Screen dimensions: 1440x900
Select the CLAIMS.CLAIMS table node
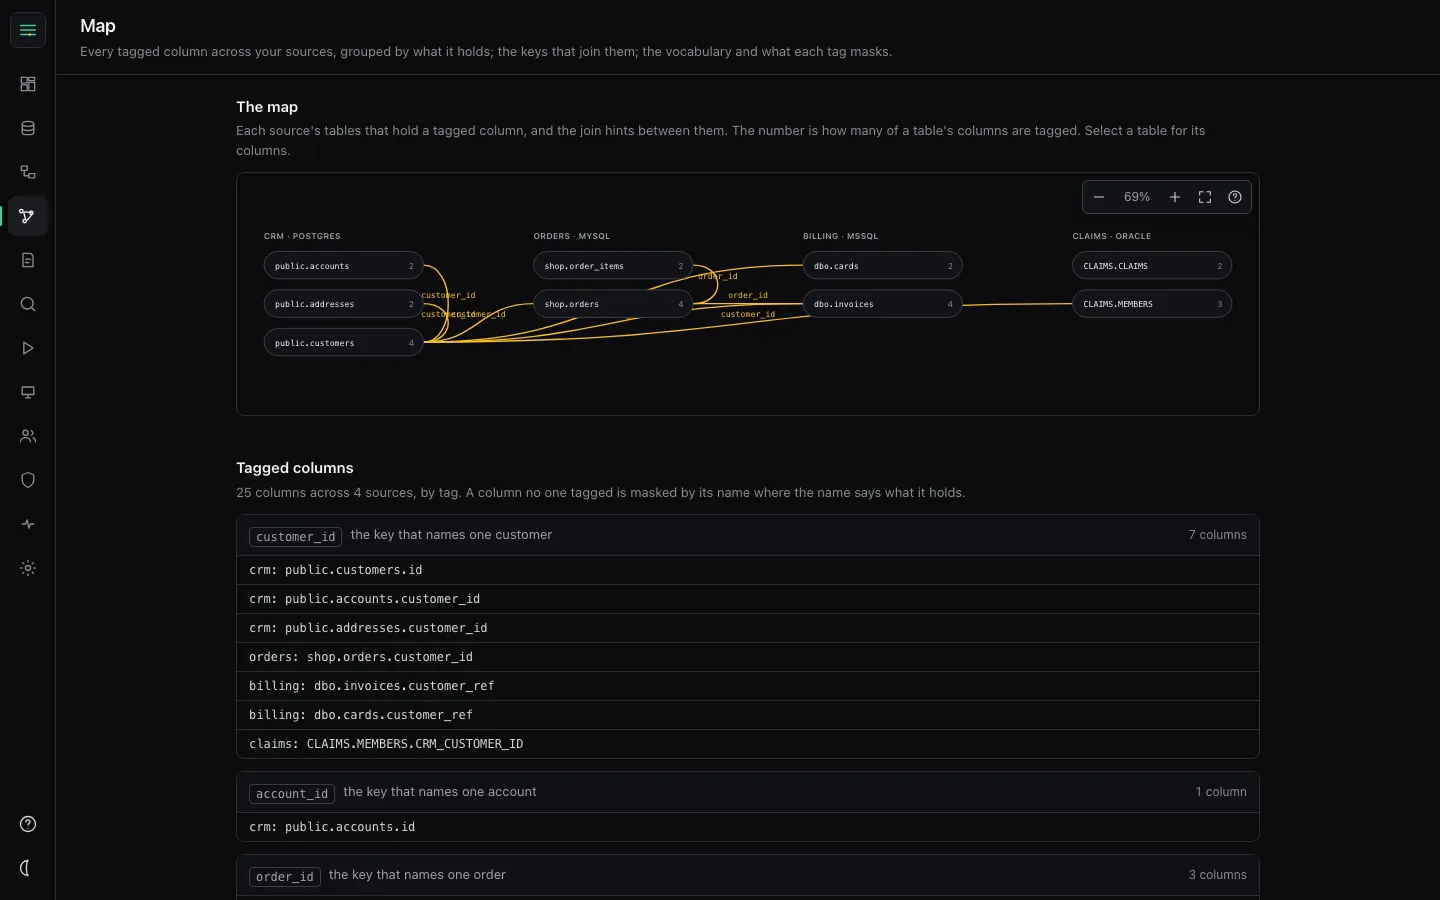[x=1152, y=266]
